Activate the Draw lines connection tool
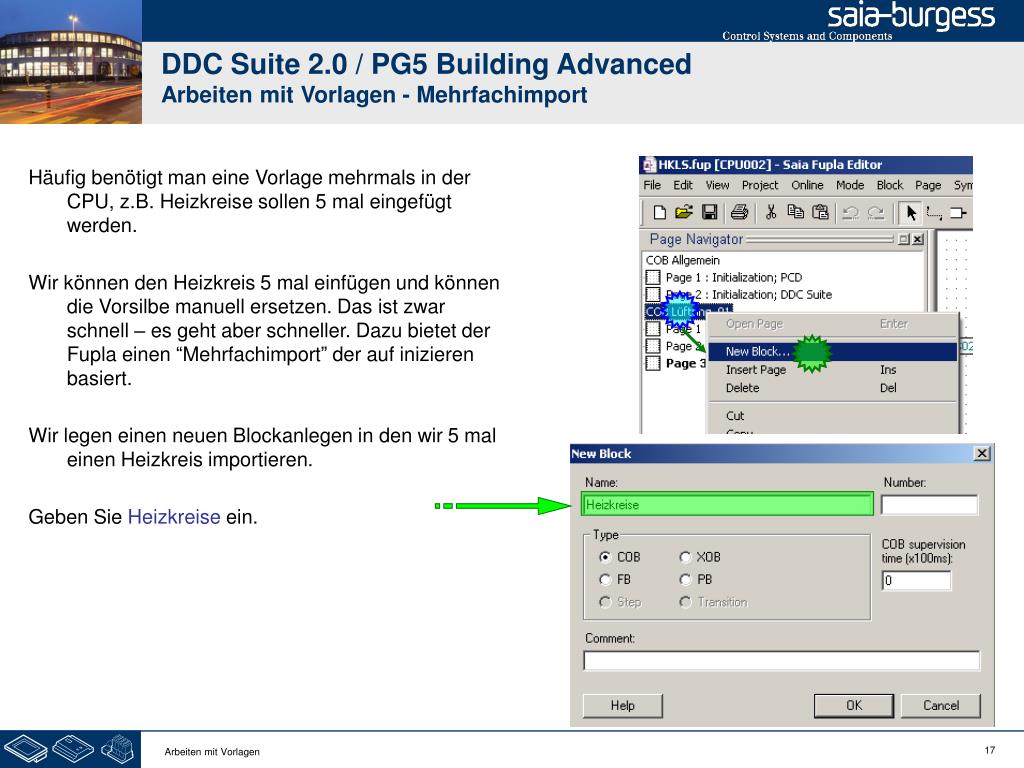 [935, 213]
